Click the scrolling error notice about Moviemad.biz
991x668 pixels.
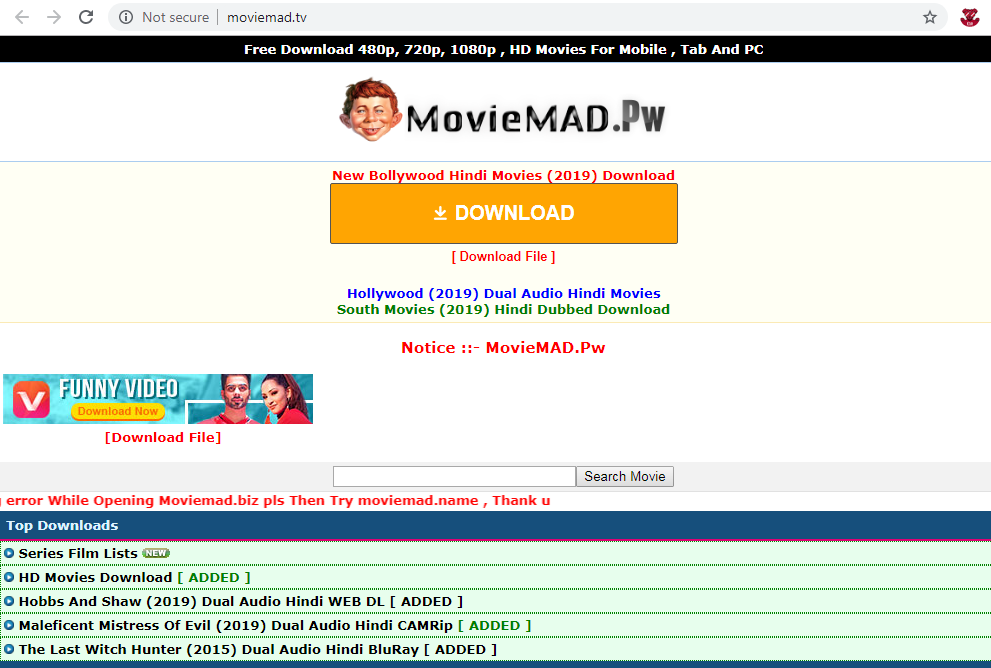click(276, 501)
